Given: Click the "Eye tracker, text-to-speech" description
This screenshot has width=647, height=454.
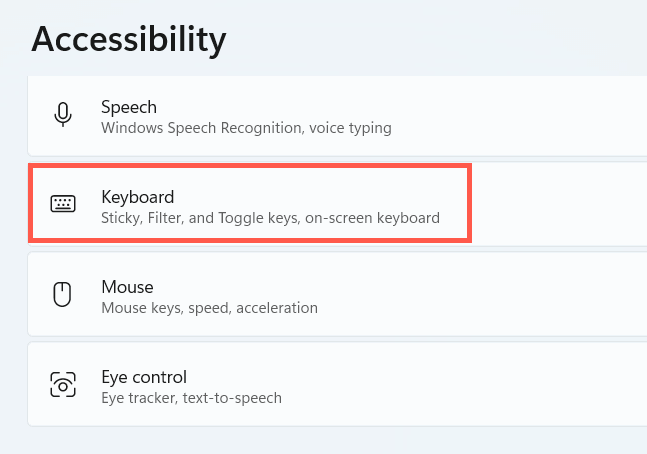Looking at the screenshot, I should click(x=191, y=398).
